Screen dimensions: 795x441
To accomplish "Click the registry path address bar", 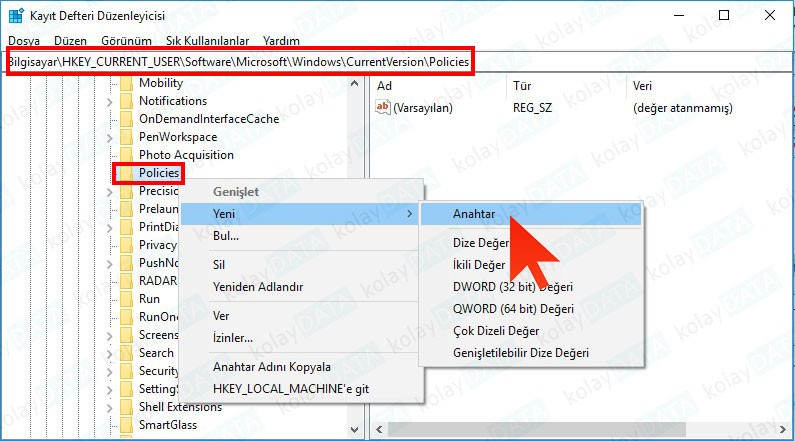I will [239, 62].
